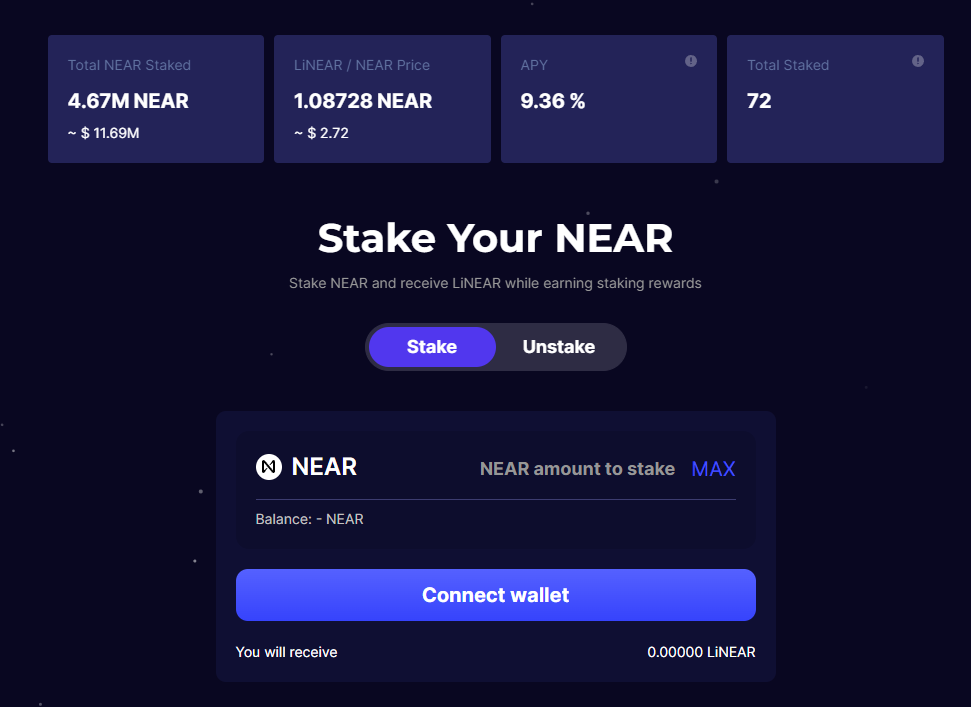This screenshot has height=707, width=971.
Task: Click the NEAR token logo icon
Action: tap(269, 467)
